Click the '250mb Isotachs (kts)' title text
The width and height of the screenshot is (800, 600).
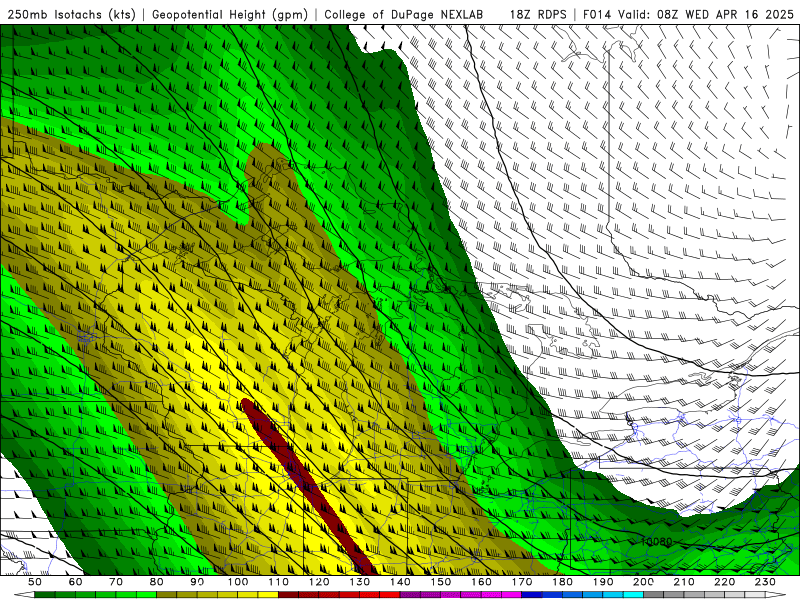(71, 15)
